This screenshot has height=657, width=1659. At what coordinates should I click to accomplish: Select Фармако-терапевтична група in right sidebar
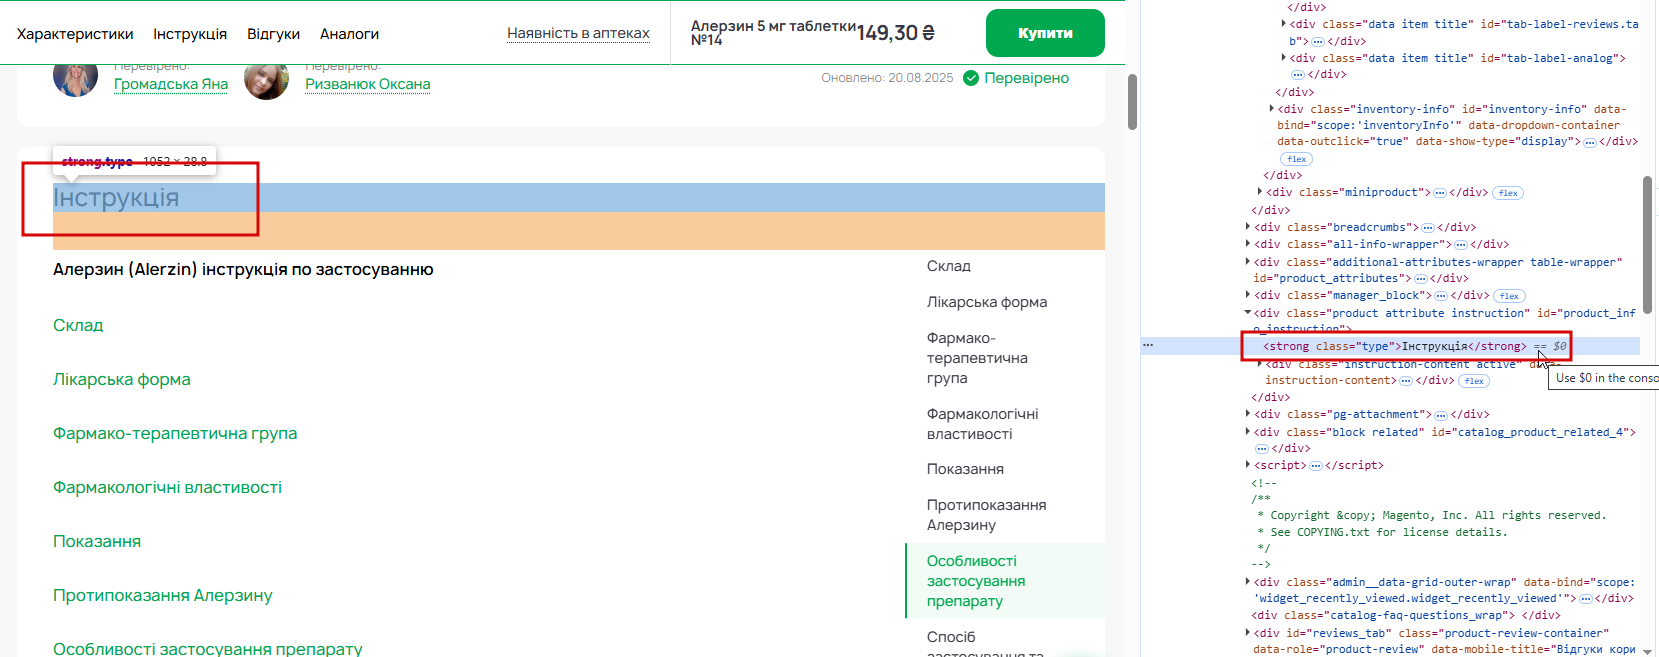pos(977,358)
